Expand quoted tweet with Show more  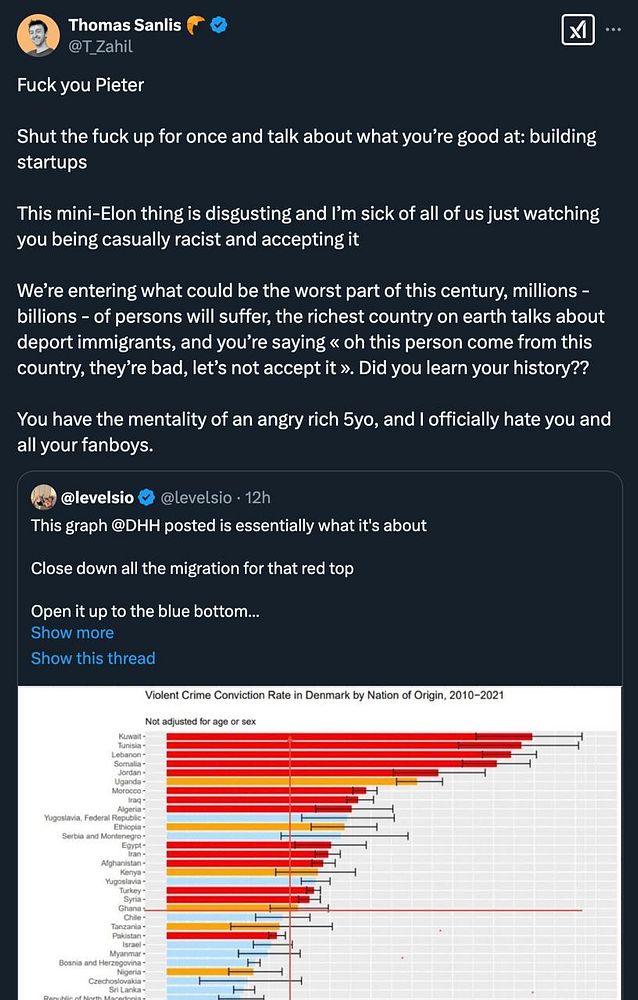pos(72,632)
